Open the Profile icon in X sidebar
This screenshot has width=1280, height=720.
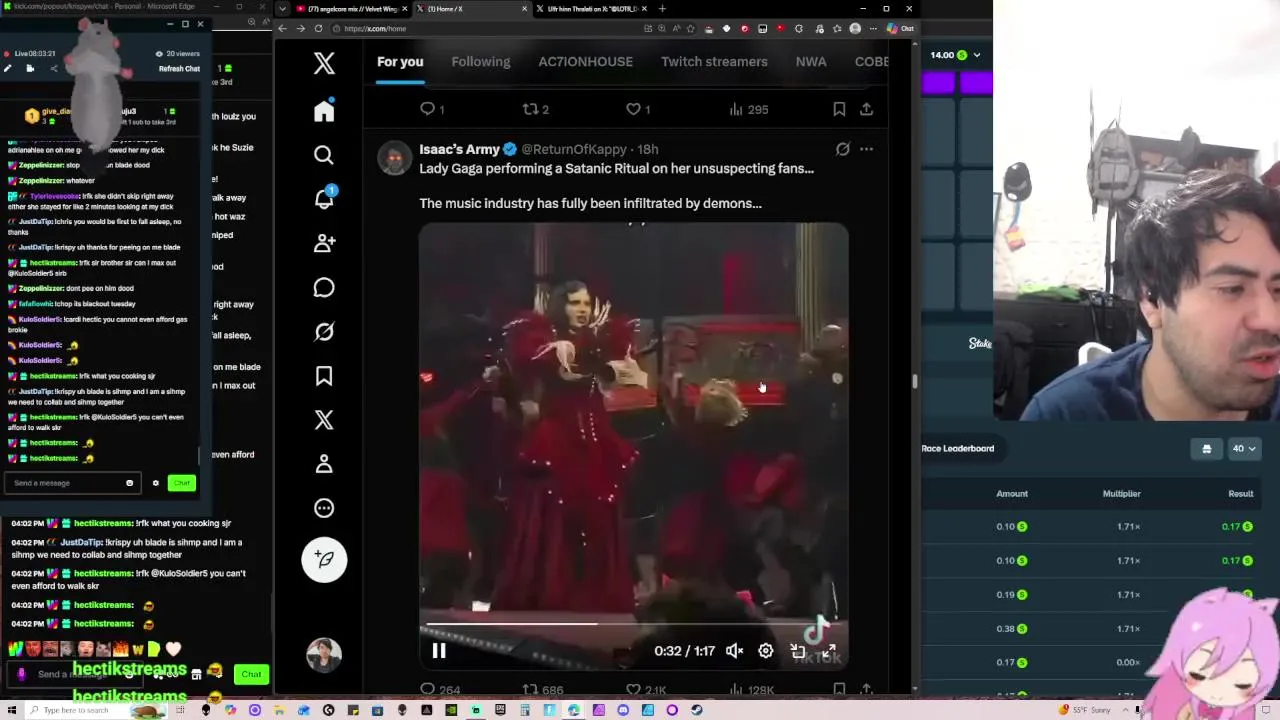(324, 464)
